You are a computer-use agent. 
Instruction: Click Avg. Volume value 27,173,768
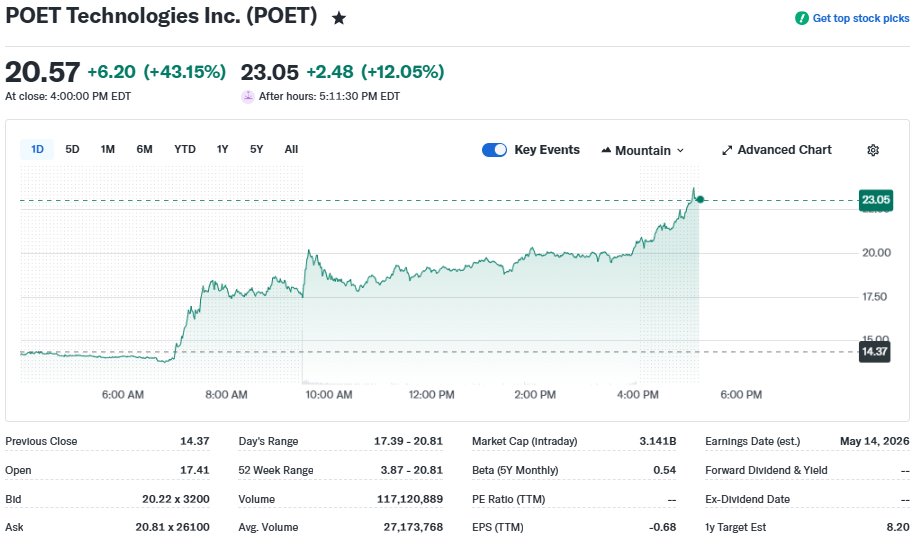(x=413, y=527)
